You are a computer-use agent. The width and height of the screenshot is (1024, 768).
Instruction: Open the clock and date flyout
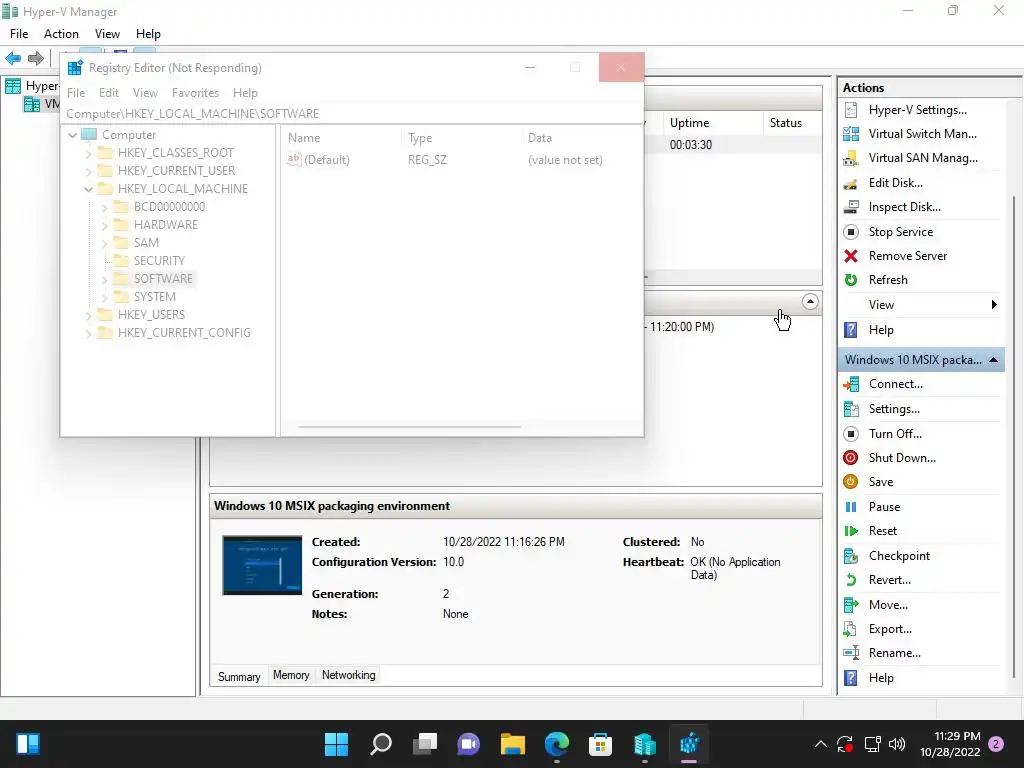[x=950, y=744]
